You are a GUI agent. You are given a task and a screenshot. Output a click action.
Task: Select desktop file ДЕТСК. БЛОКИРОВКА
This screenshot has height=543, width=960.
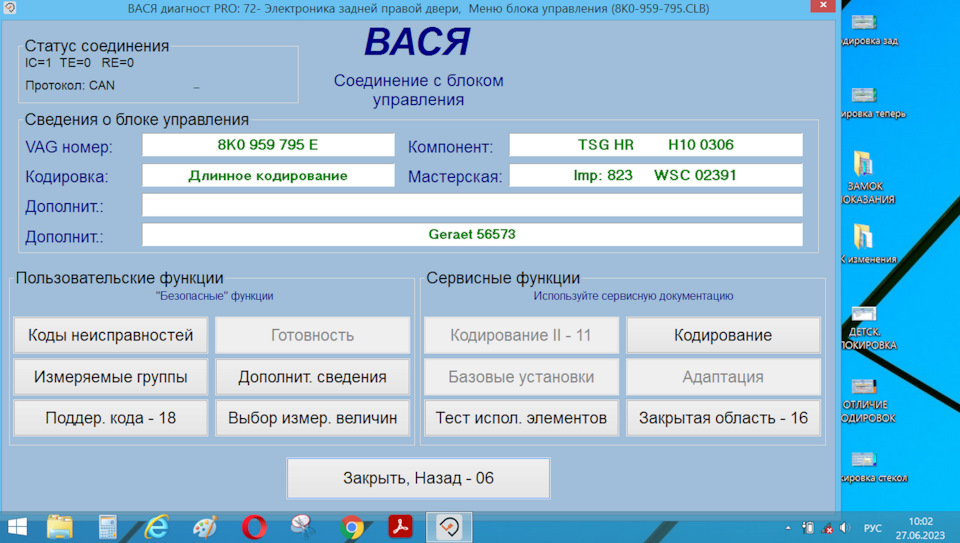point(868,328)
